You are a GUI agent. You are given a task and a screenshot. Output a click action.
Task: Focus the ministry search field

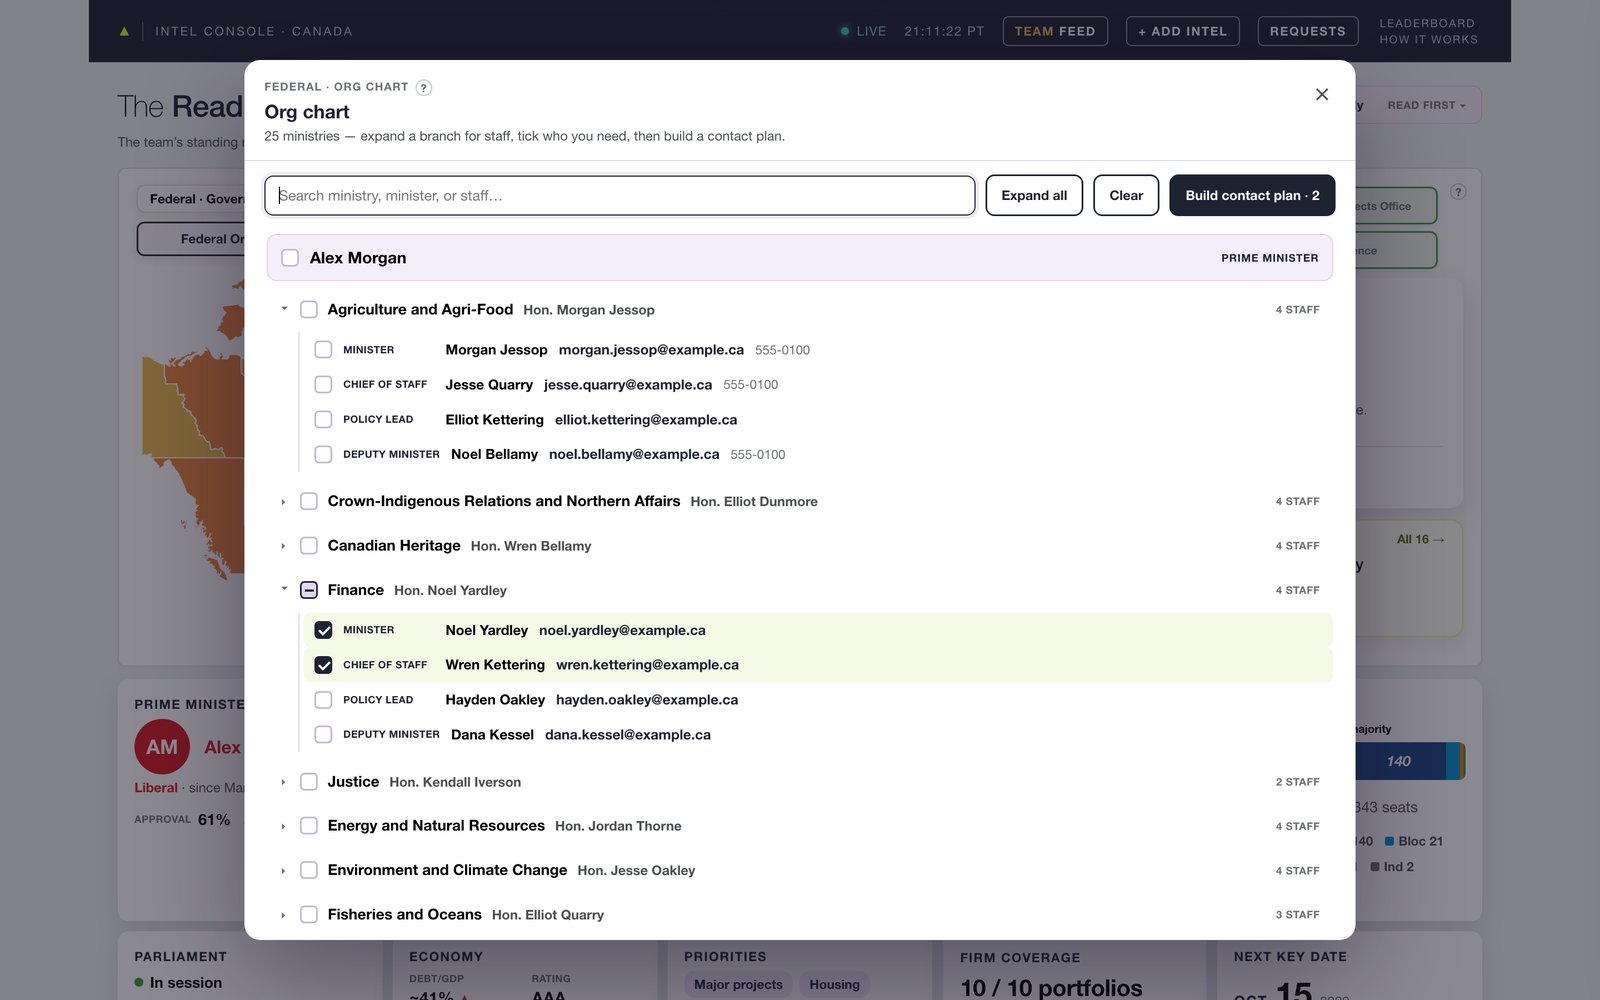click(620, 195)
